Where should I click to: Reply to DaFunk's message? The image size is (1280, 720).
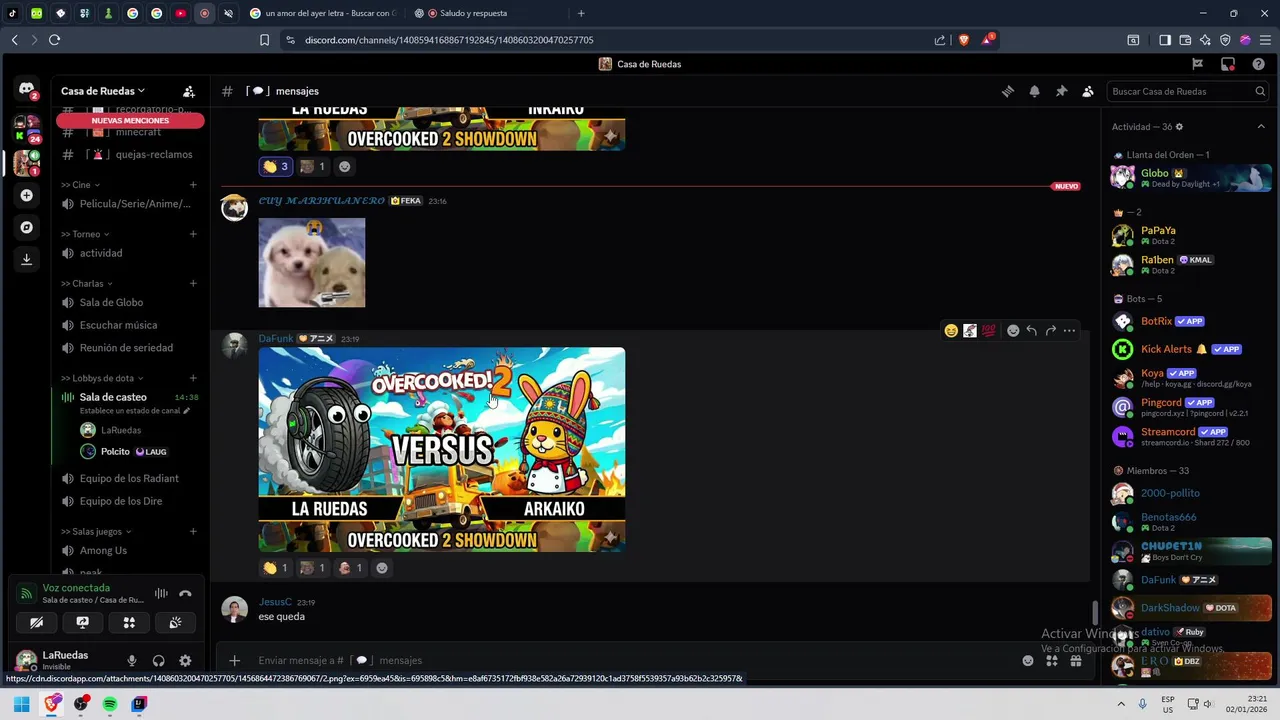click(x=1031, y=331)
